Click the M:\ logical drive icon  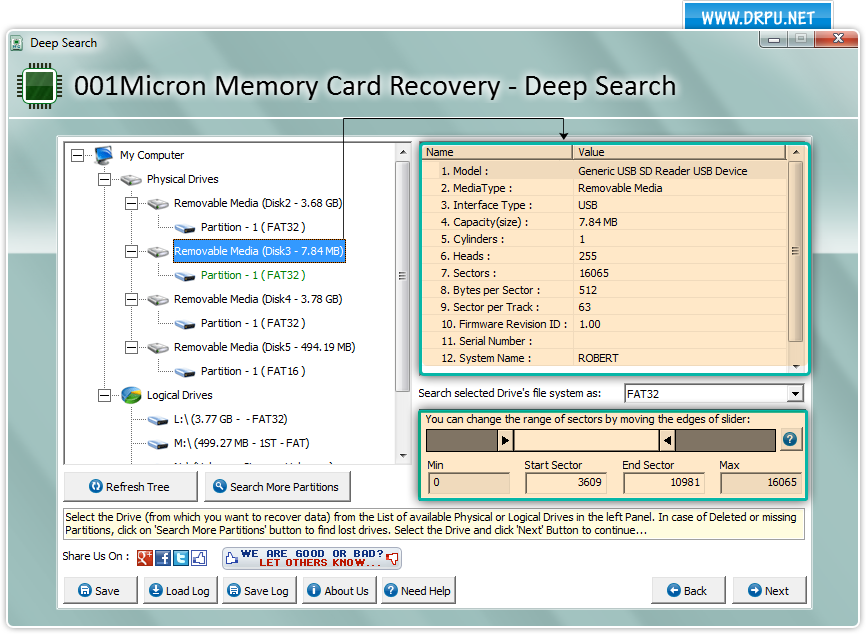[x=158, y=444]
